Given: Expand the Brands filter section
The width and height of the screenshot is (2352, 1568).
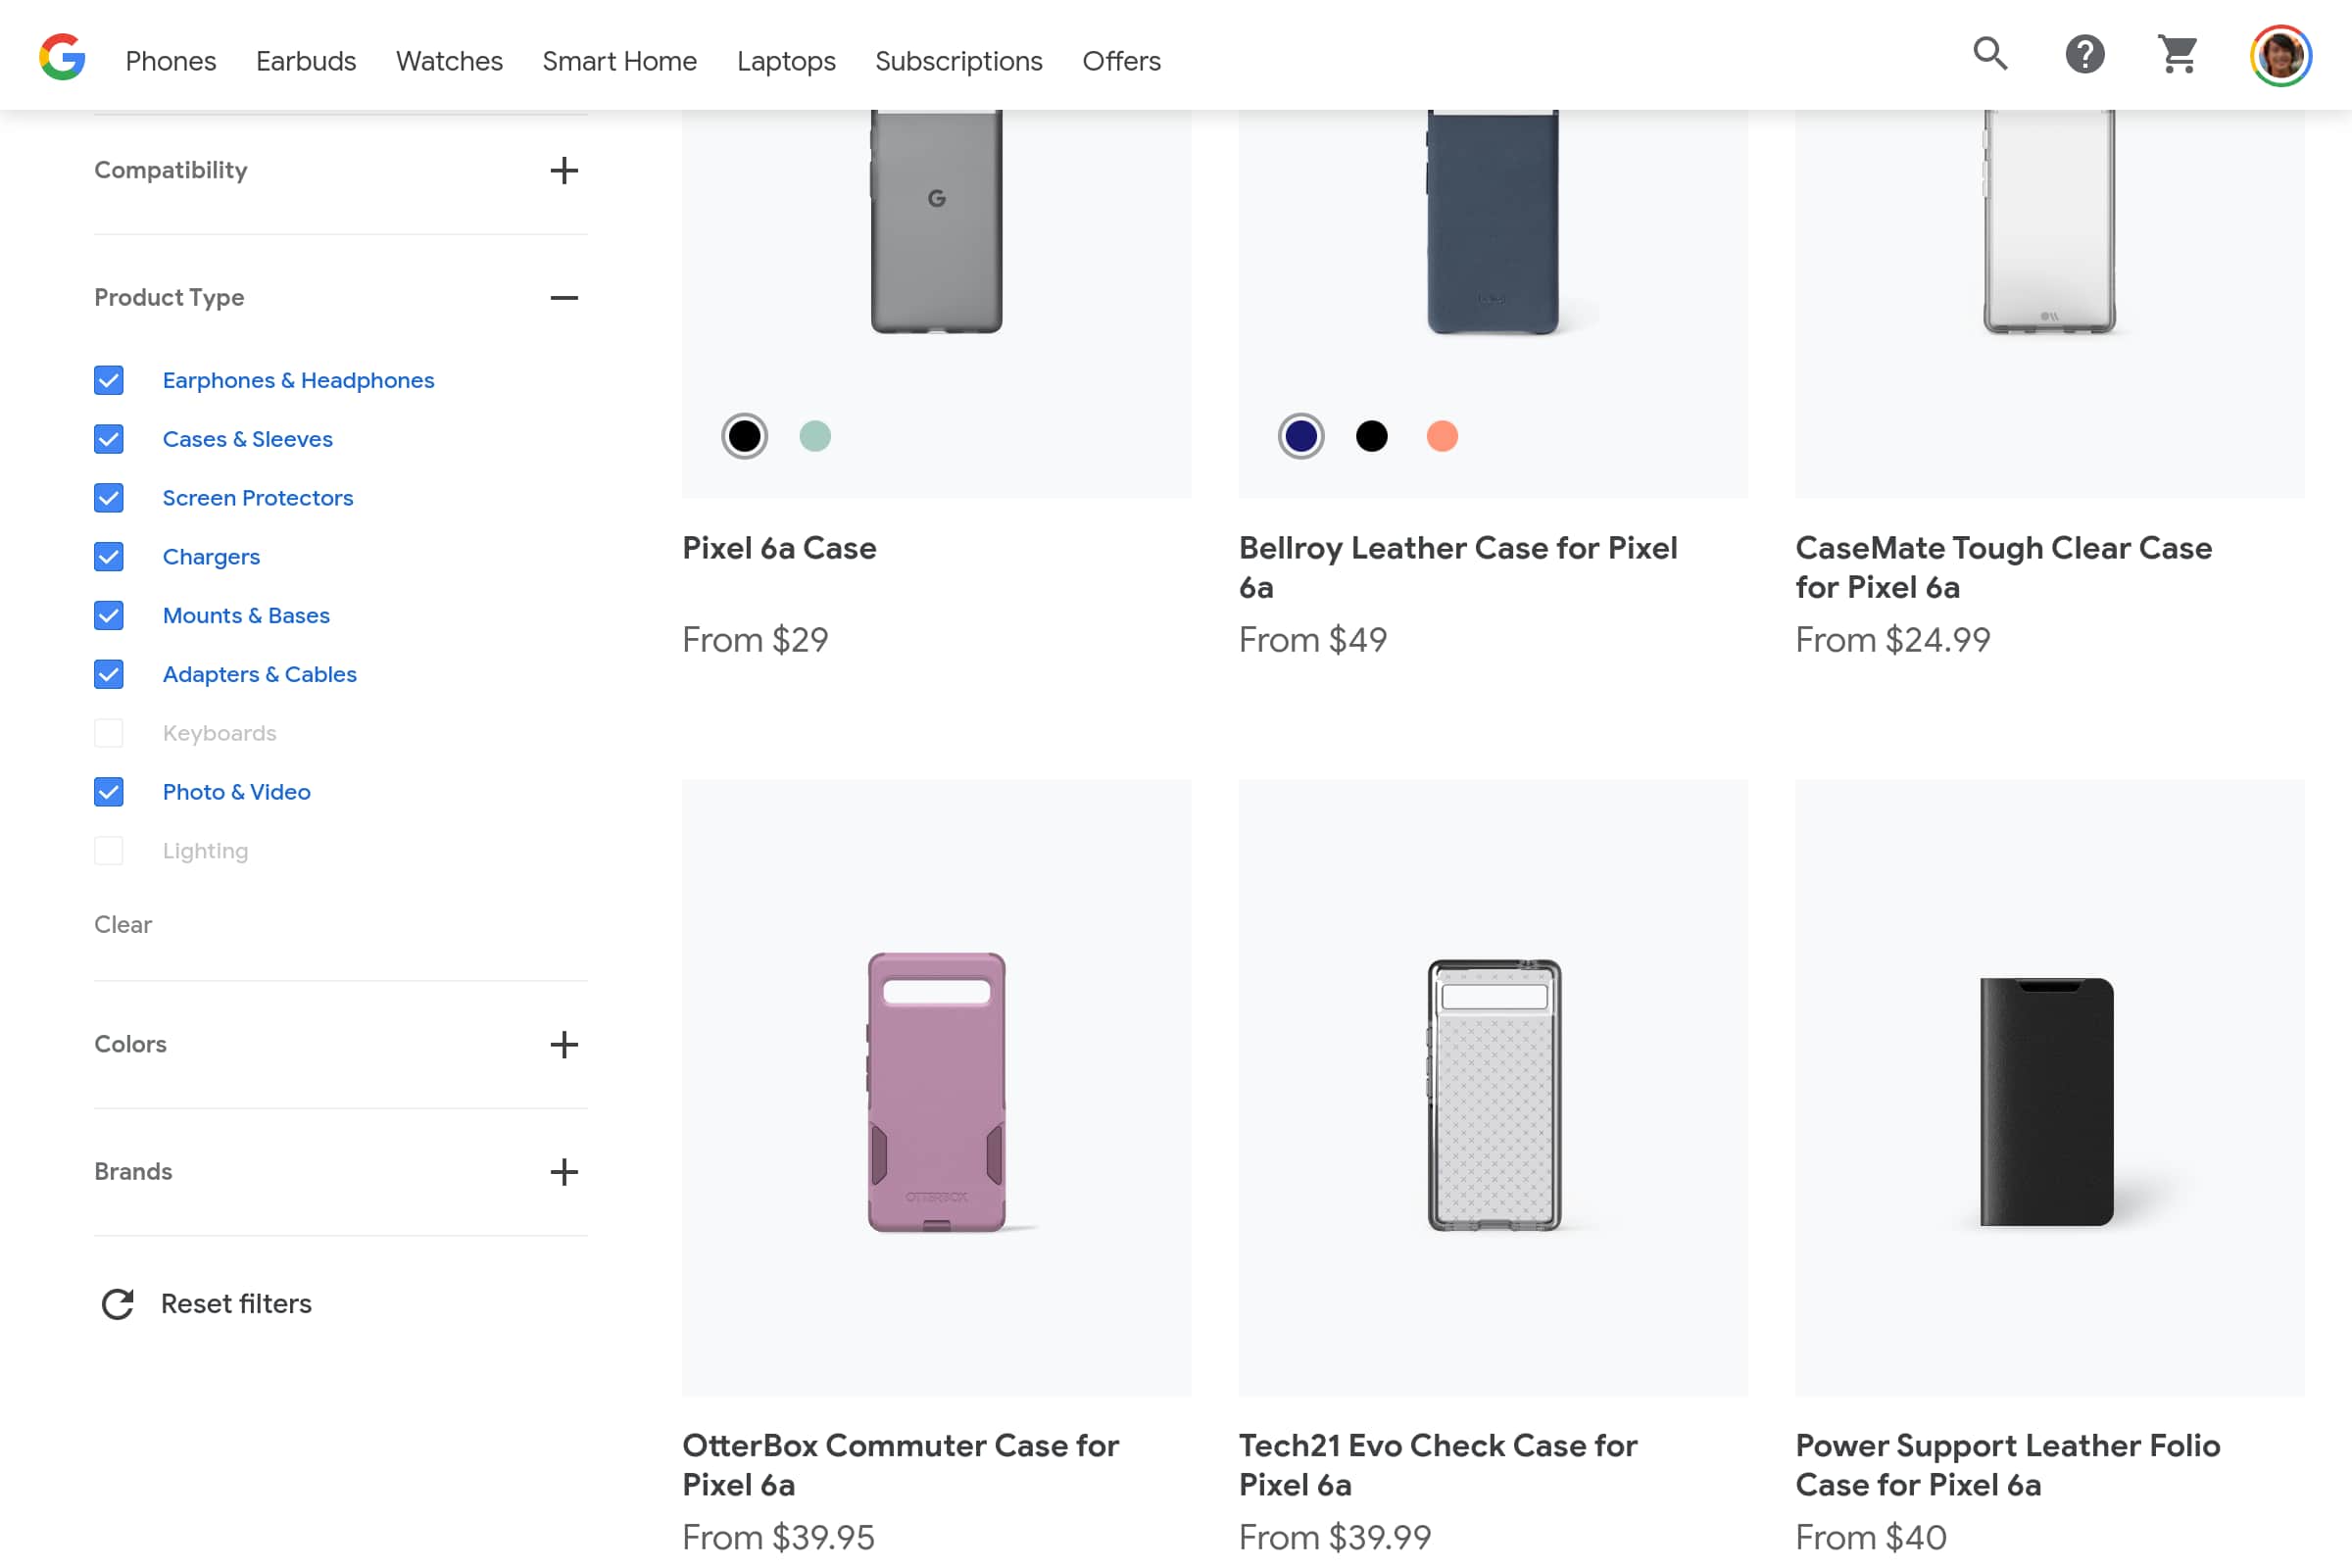Looking at the screenshot, I should pos(564,1172).
